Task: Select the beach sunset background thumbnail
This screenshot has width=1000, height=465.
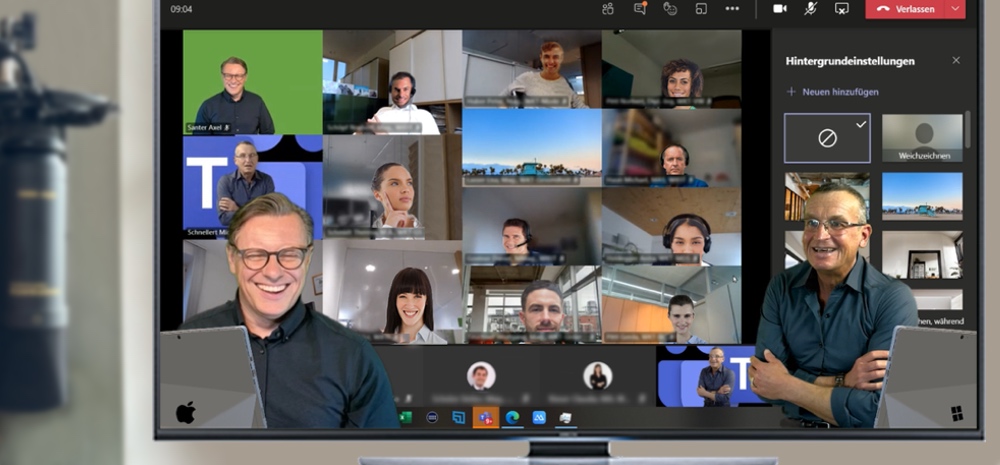Action: tap(922, 196)
